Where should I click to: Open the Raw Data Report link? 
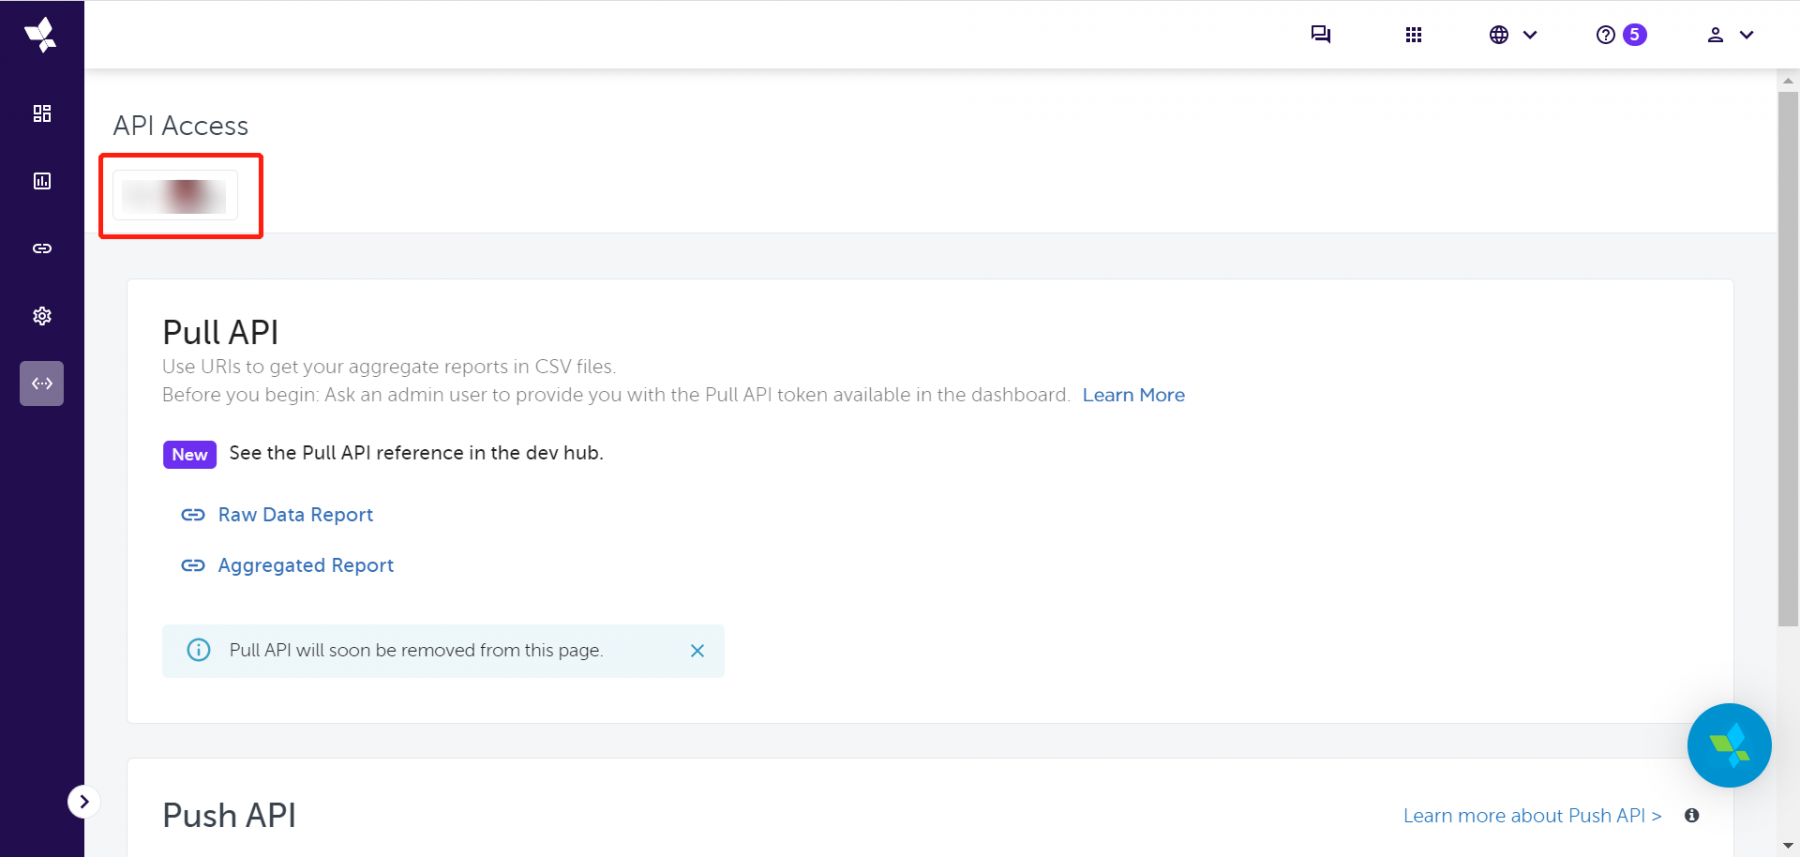(x=295, y=515)
